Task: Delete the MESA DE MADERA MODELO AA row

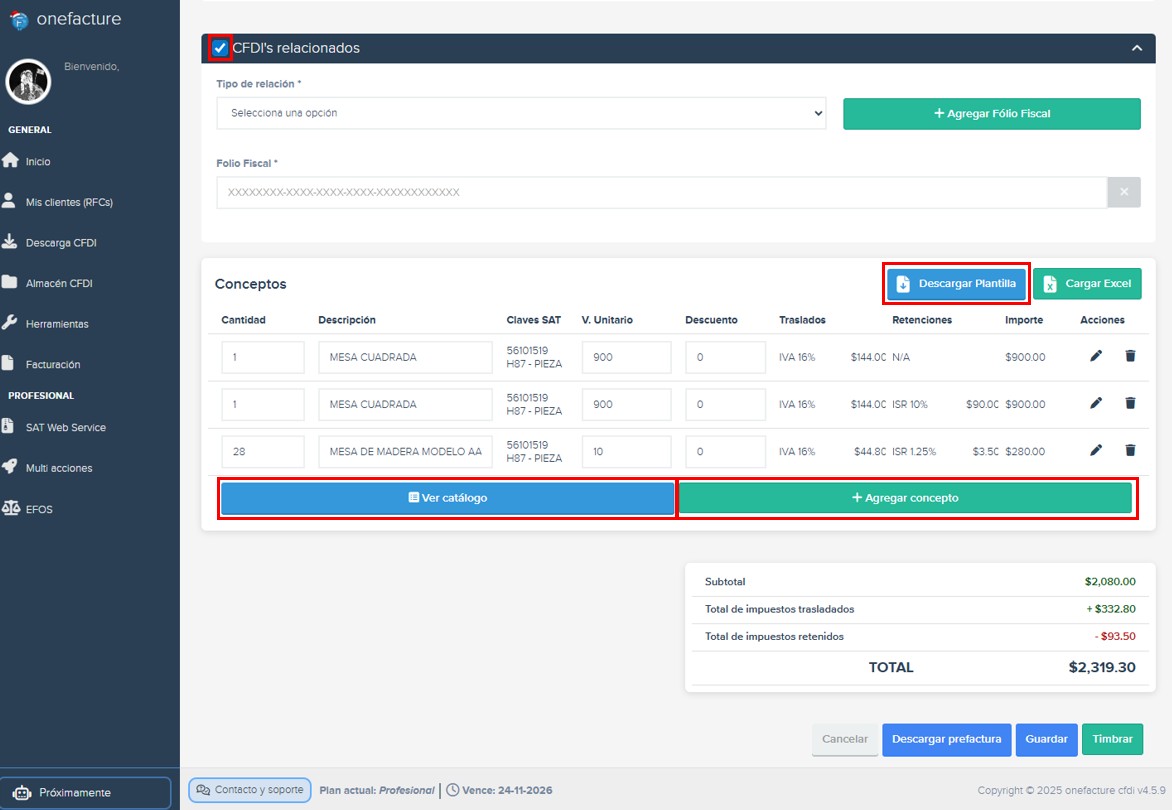Action: pos(1130,450)
